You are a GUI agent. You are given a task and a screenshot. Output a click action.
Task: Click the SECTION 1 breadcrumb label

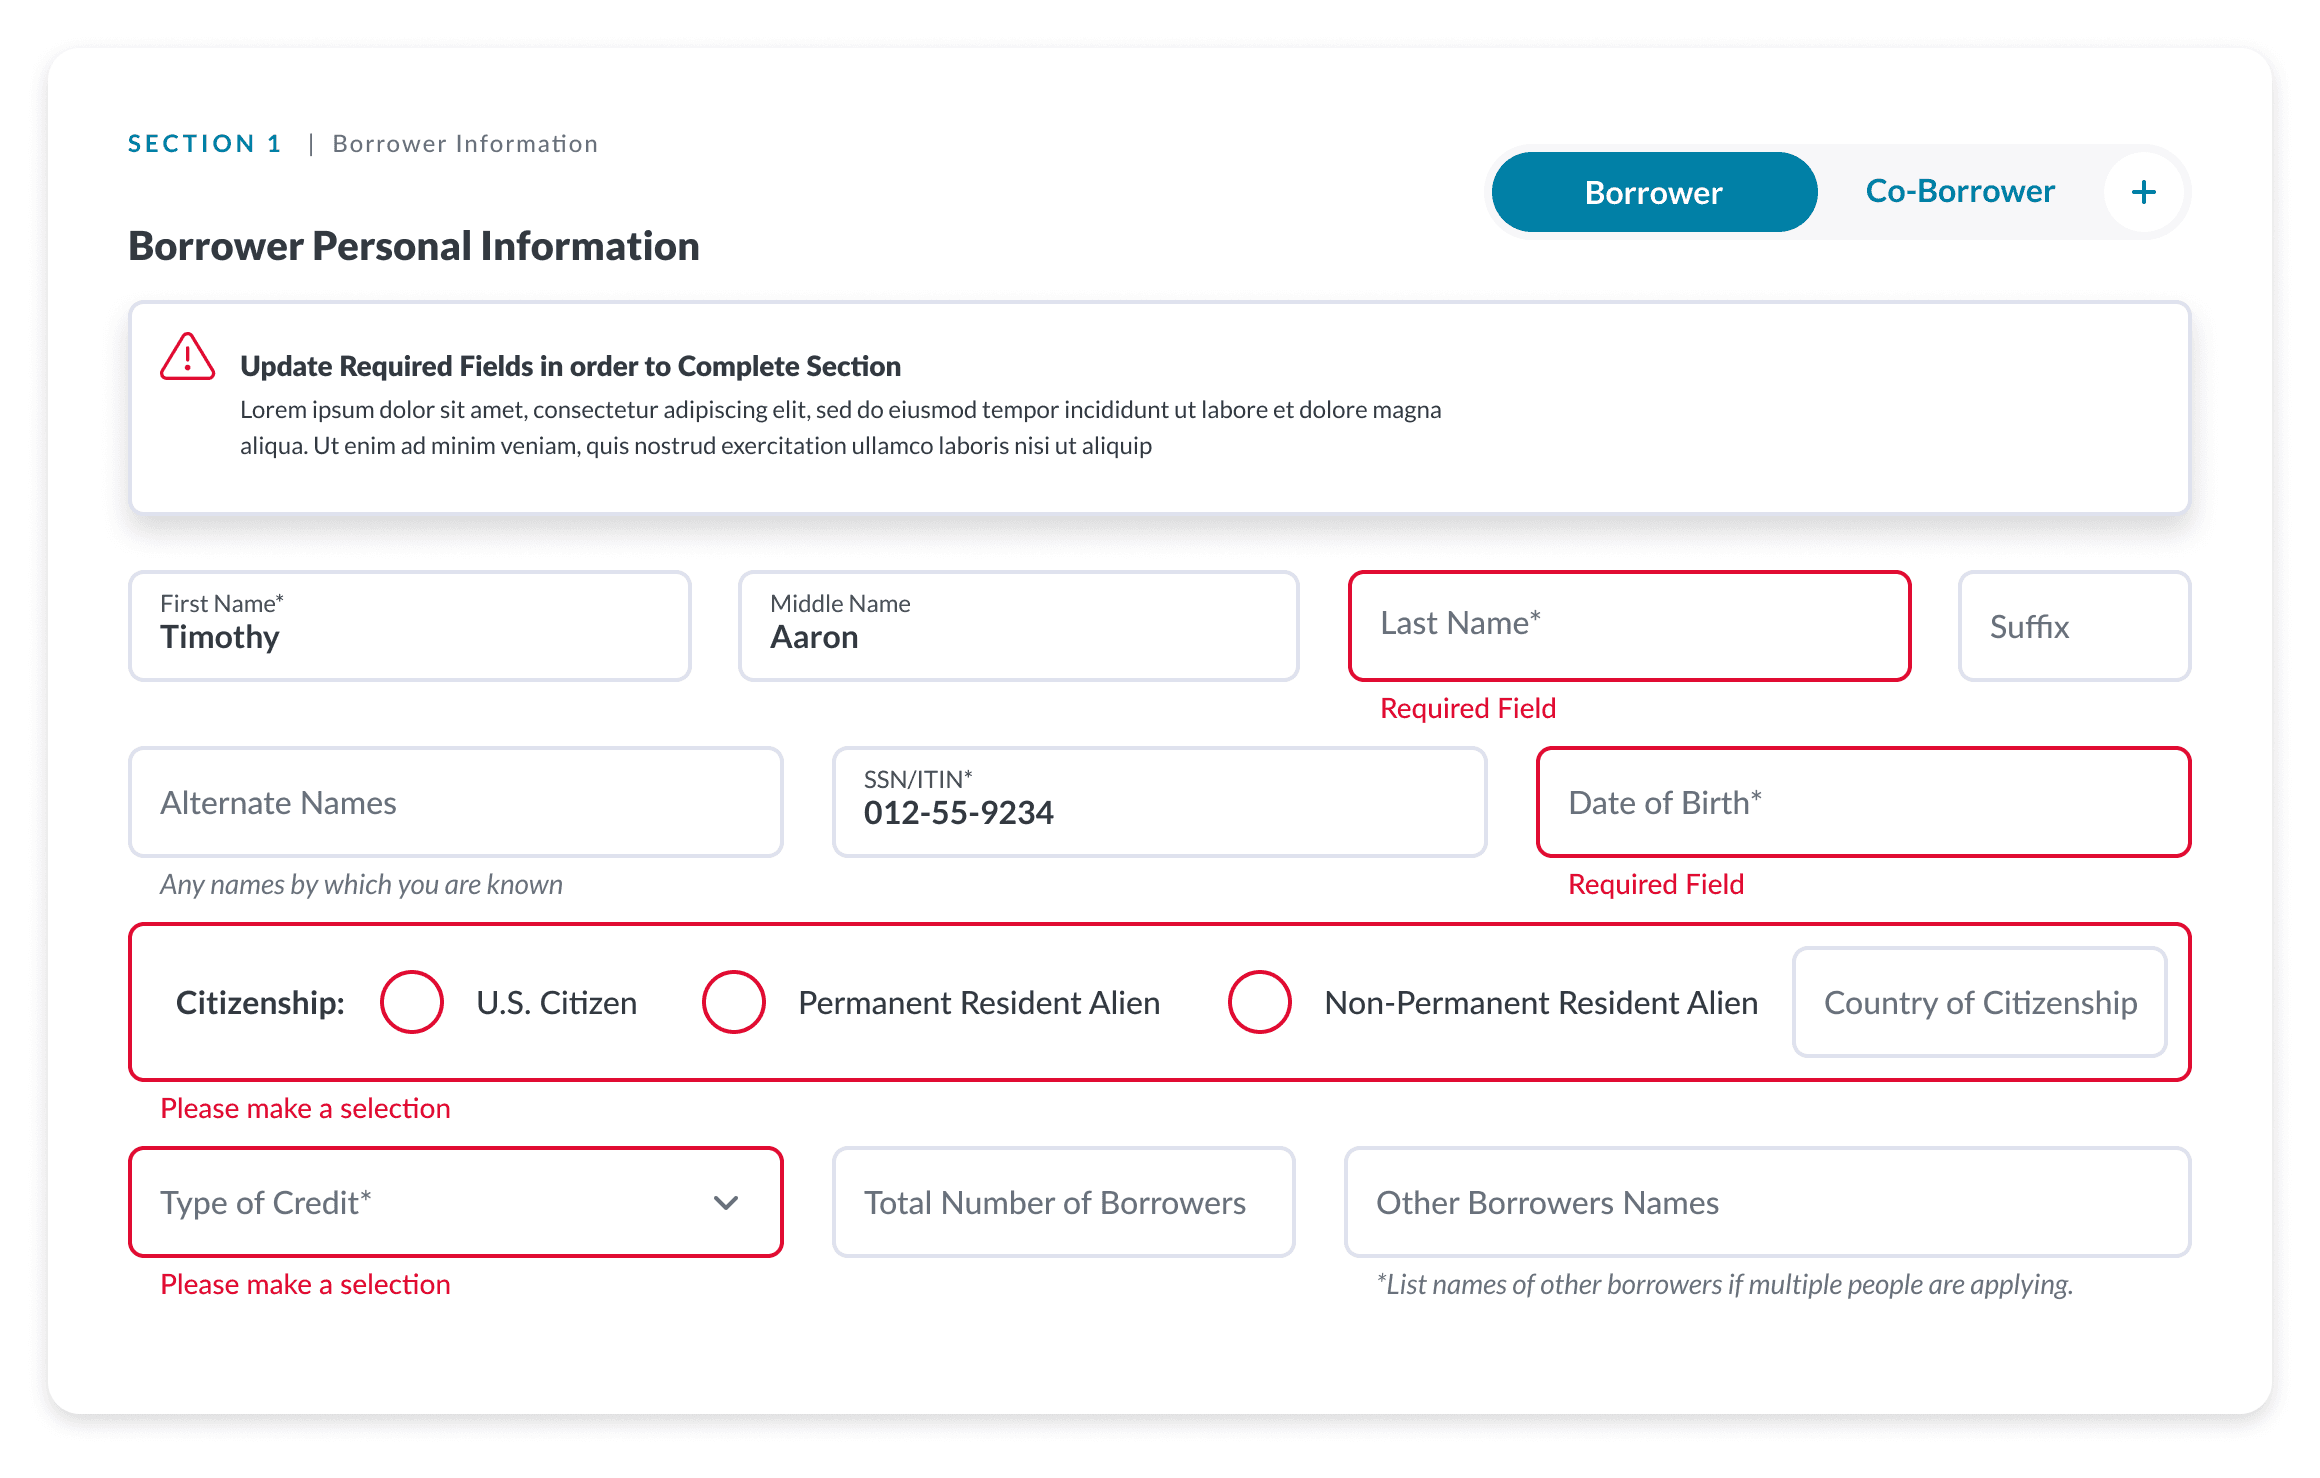tap(205, 144)
